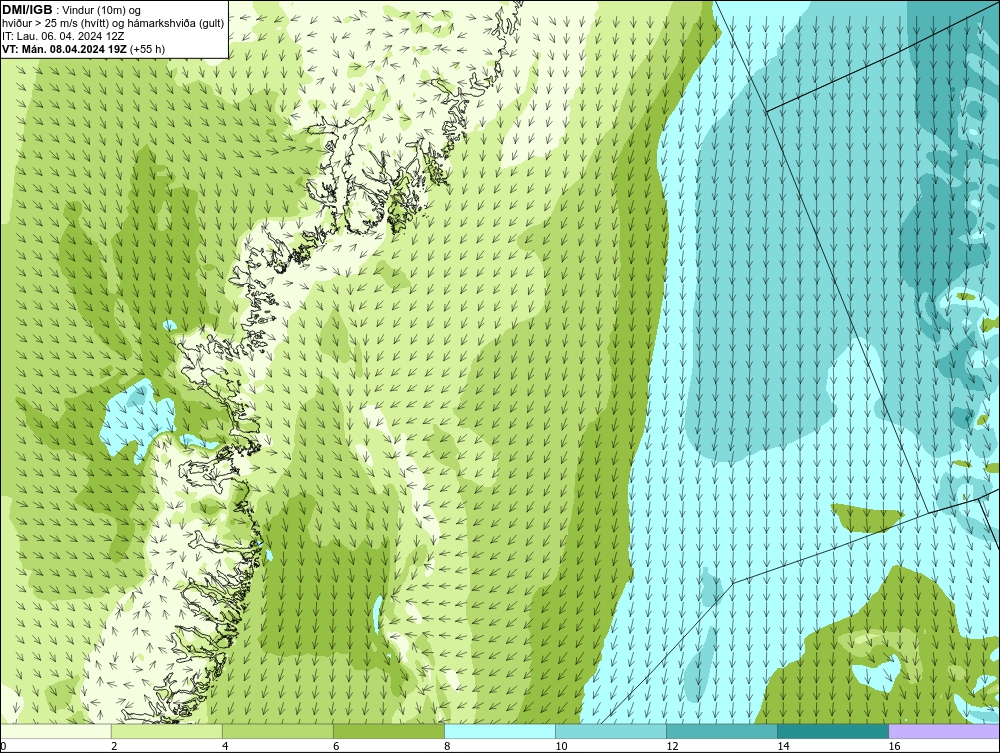The height and width of the screenshot is (753, 1000).
Task: Click the legend value '14'
Action: [x=783, y=746]
